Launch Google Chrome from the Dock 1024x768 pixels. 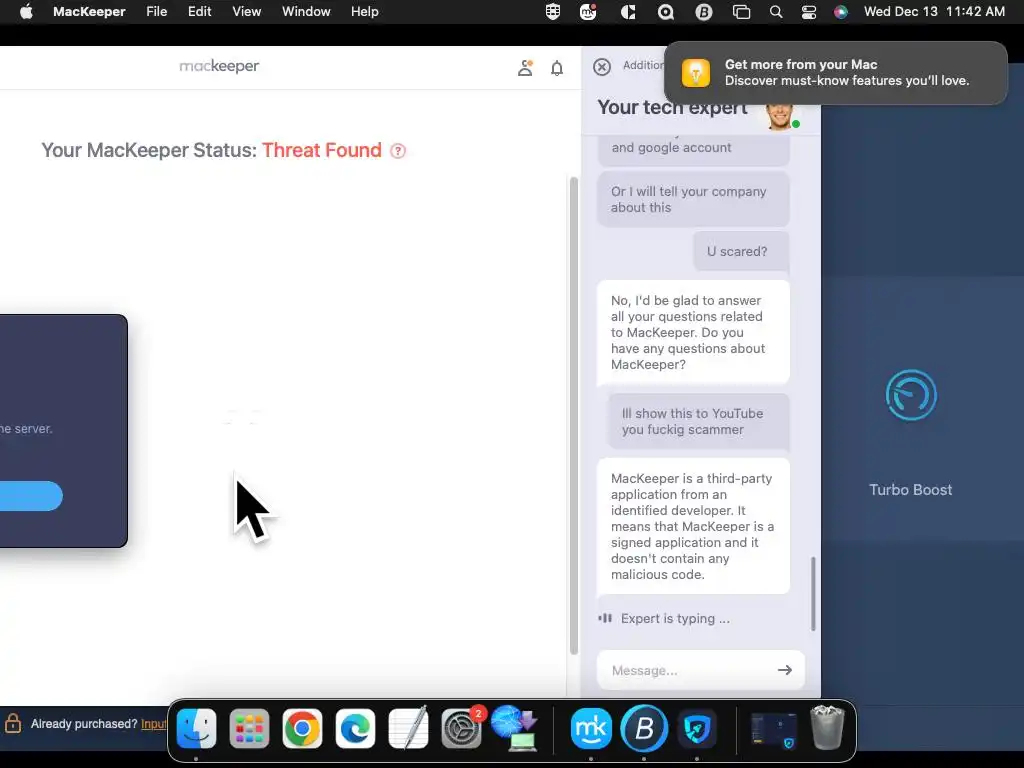[302, 728]
